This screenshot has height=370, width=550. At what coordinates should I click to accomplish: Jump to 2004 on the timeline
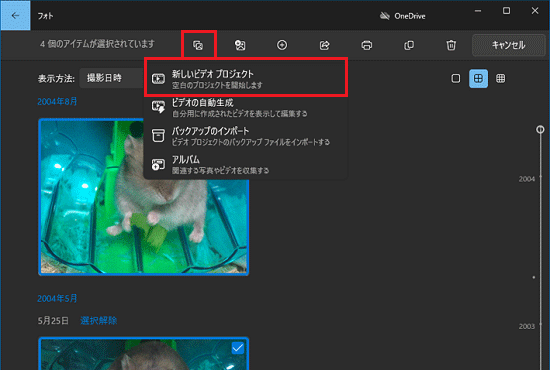pyautogui.click(x=526, y=179)
